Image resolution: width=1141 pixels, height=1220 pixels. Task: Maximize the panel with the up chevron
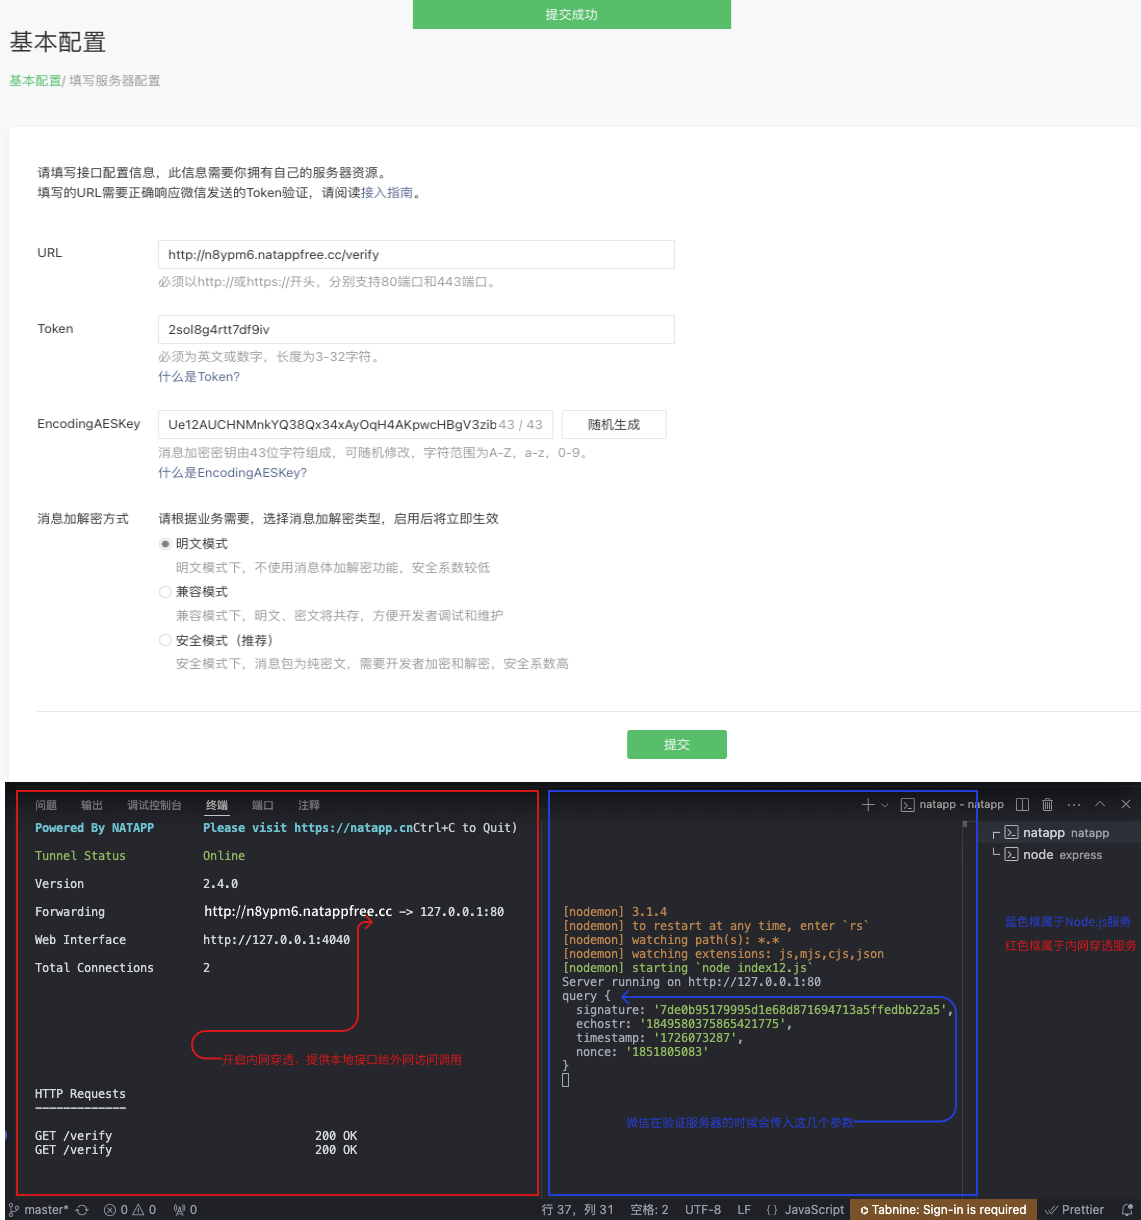point(1100,804)
